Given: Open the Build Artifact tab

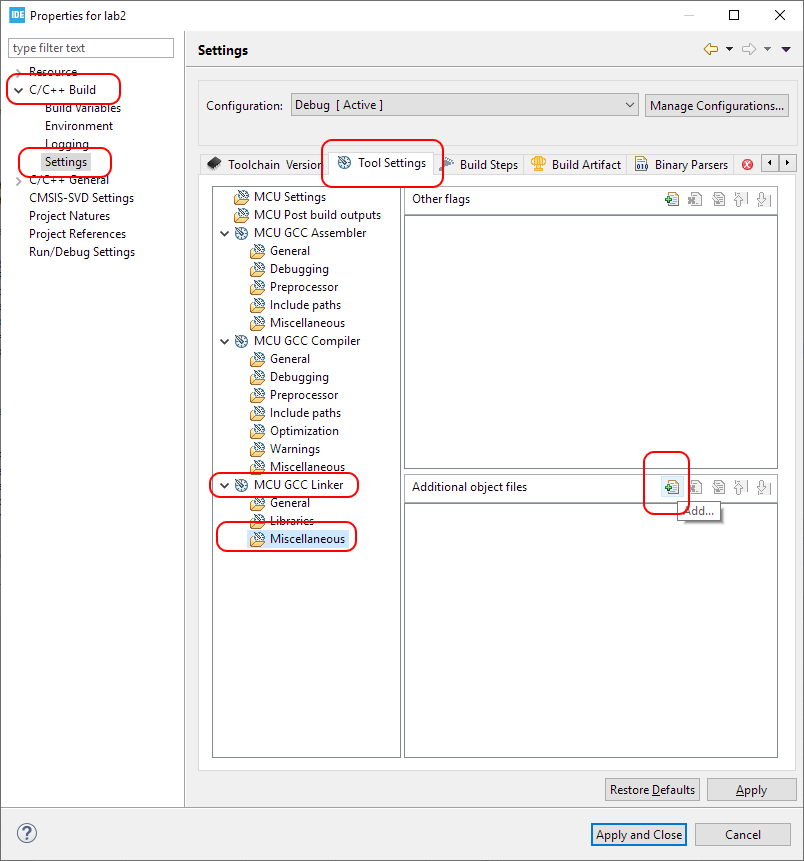Looking at the screenshot, I should coord(576,164).
